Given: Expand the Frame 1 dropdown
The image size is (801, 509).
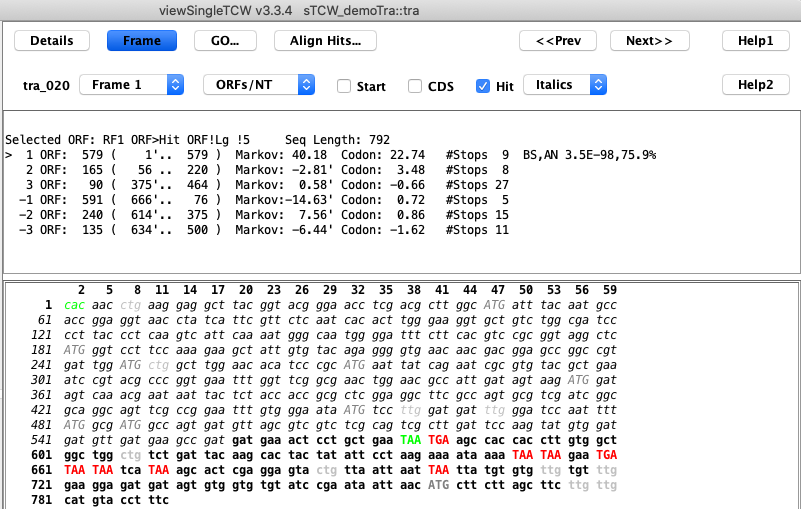Looking at the screenshot, I should [131, 85].
